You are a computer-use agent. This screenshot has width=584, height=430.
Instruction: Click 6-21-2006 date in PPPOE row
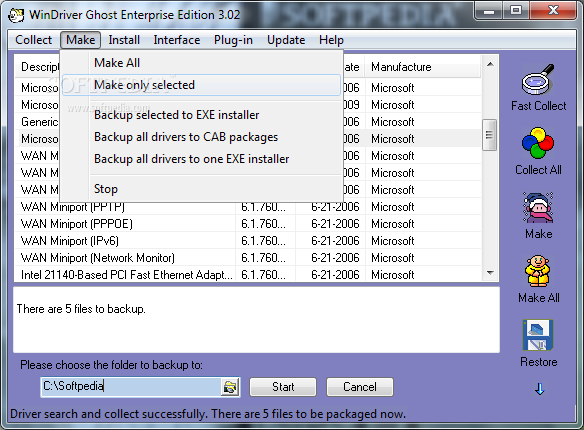(335, 224)
